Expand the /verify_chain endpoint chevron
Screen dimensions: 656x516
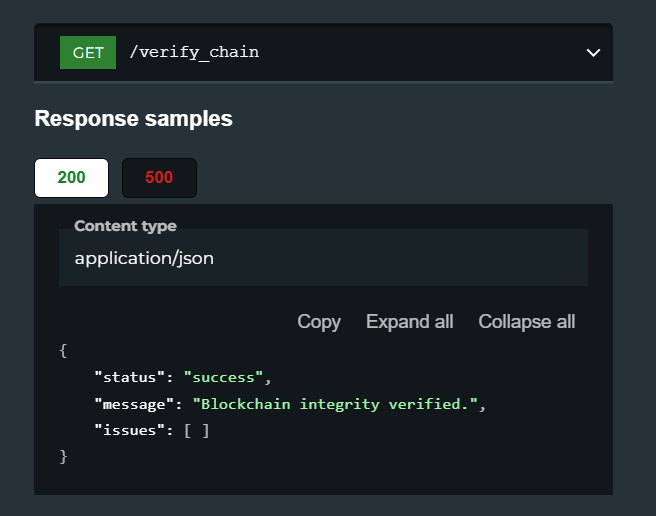(593, 53)
